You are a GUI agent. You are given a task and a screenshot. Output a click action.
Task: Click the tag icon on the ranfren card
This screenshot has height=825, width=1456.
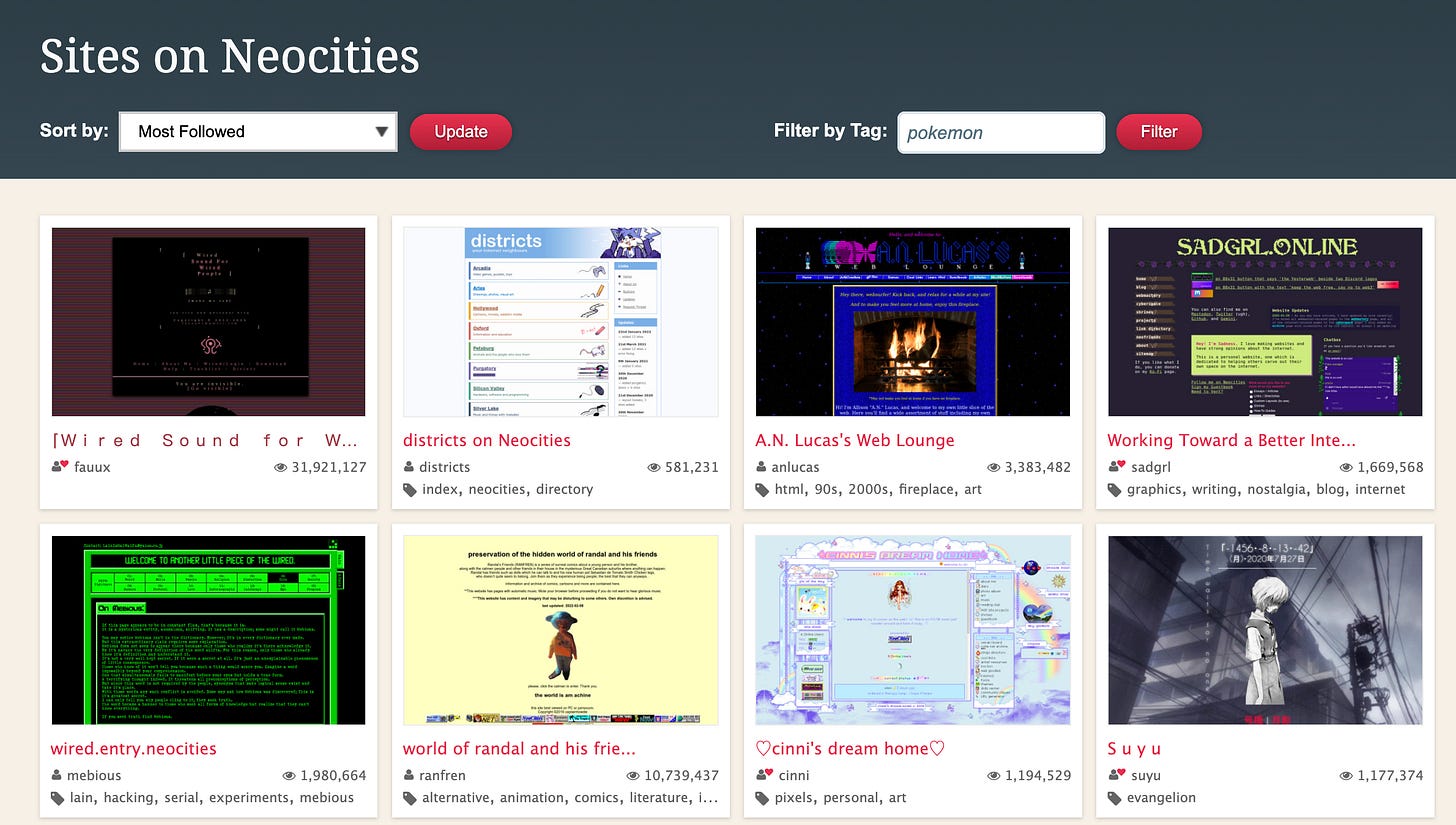click(410, 798)
